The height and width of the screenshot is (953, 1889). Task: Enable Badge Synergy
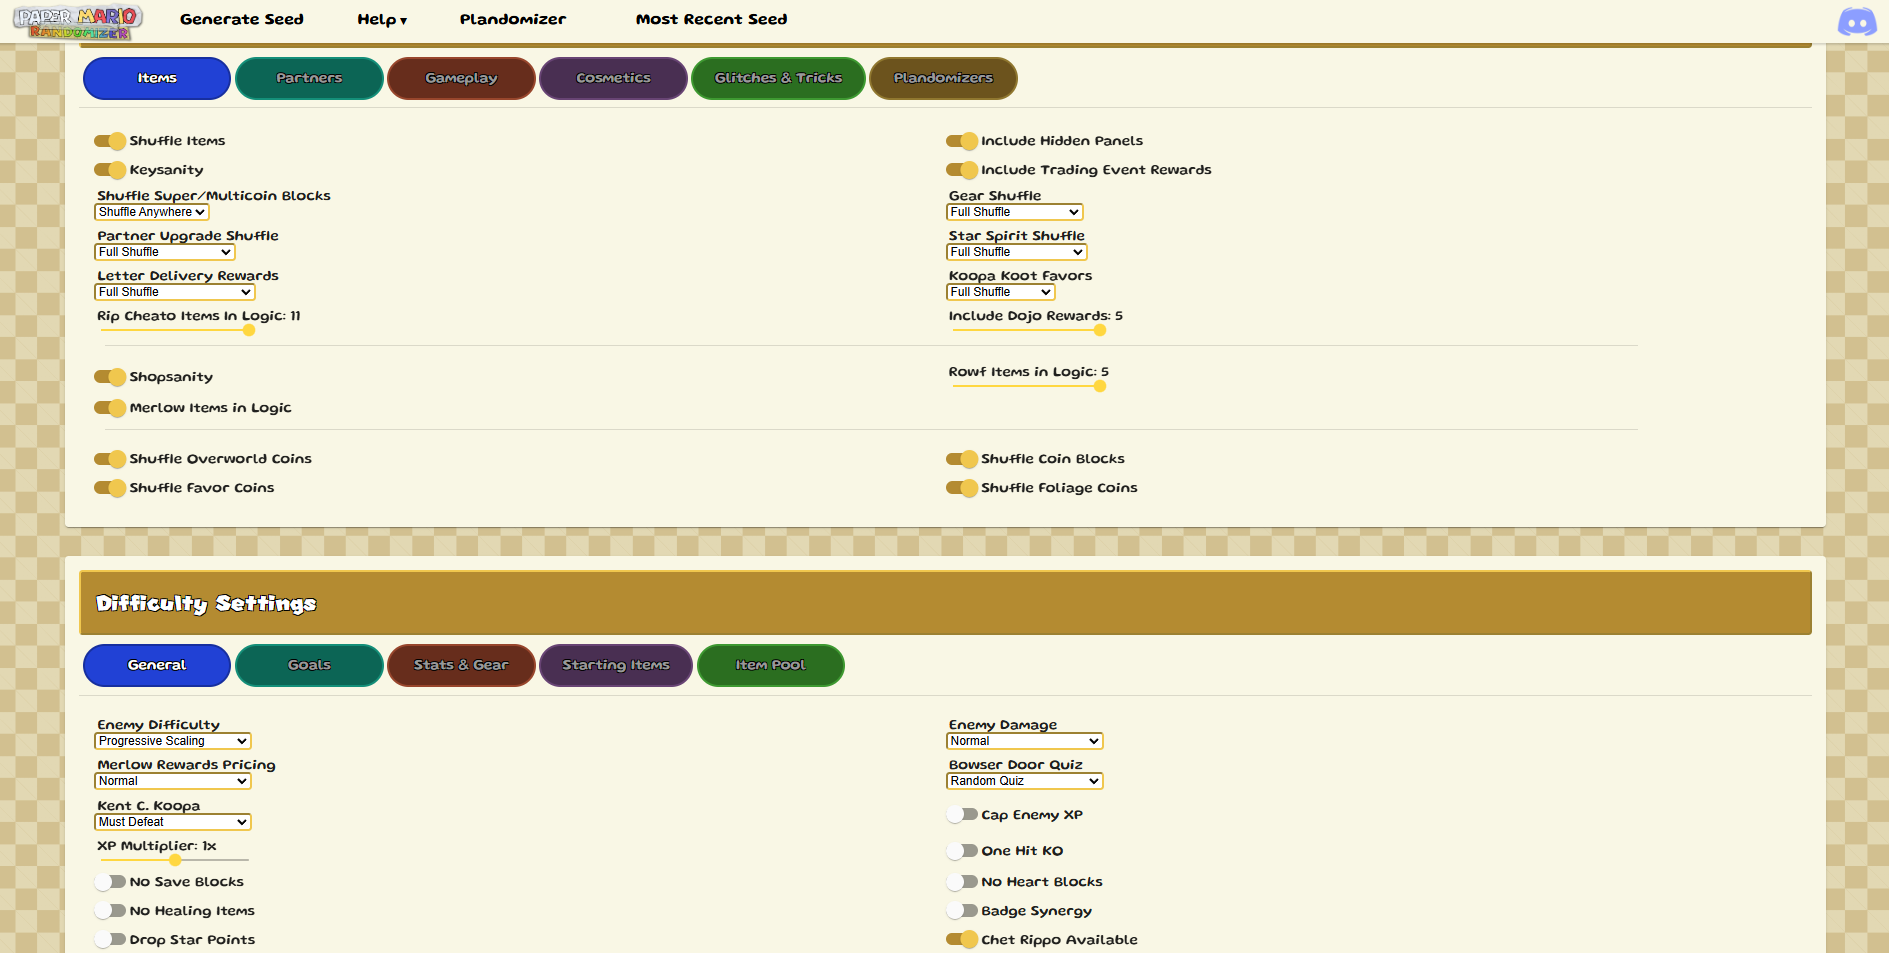pyautogui.click(x=962, y=911)
